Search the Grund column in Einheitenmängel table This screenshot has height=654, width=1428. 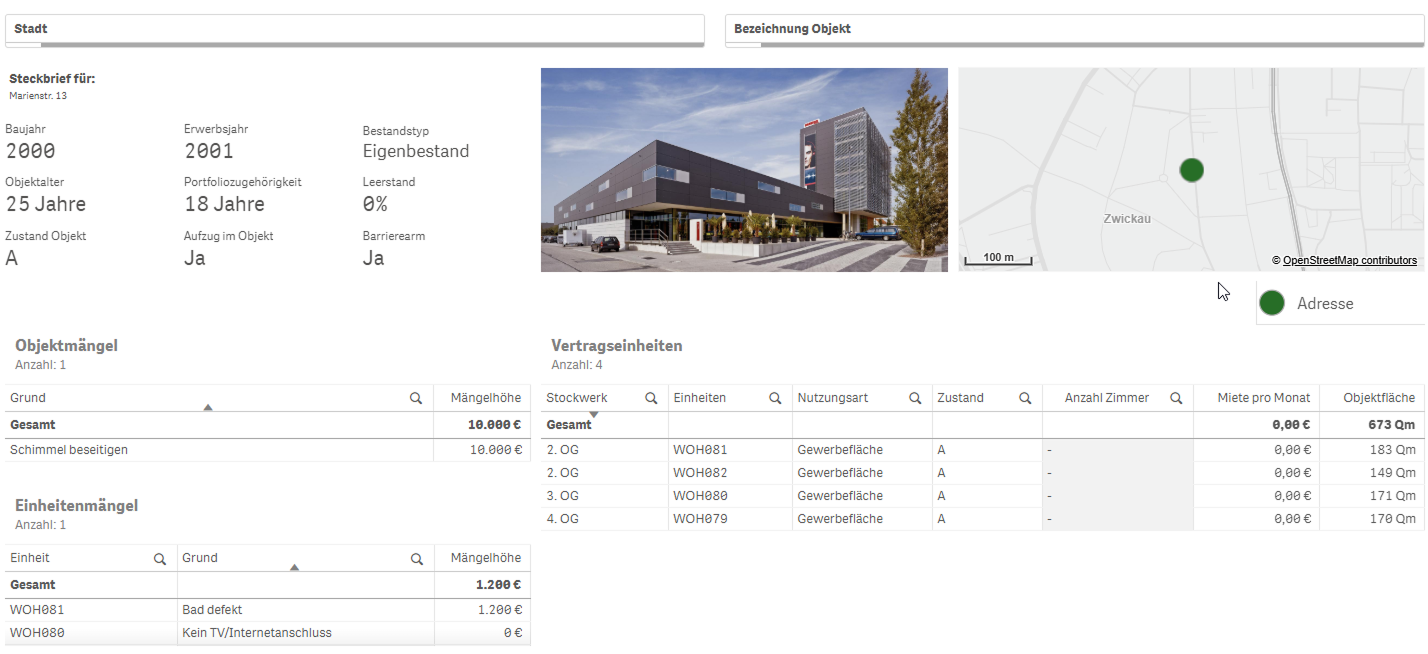tap(416, 558)
